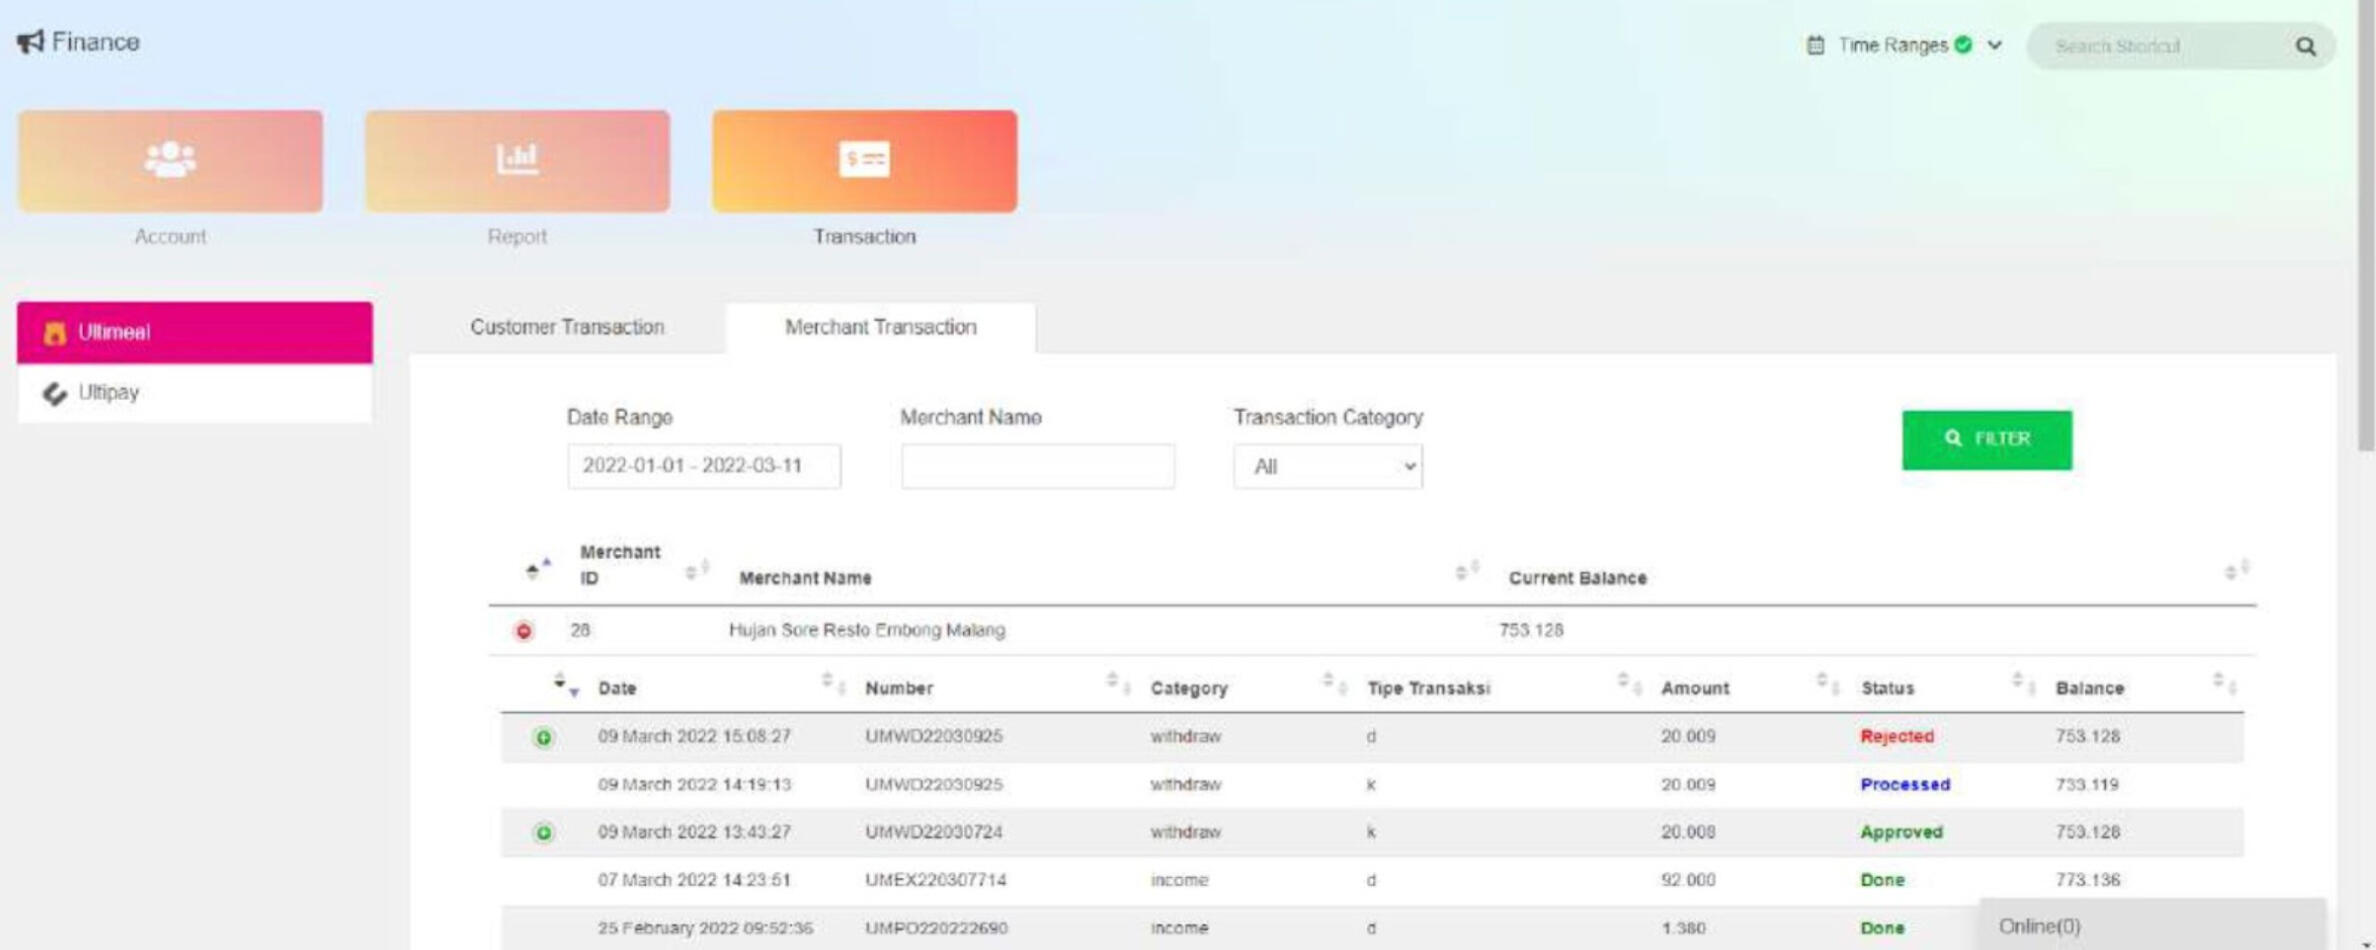Screen dimensions: 2376x950
Task: Switch to Merchant Transaction tab
Action: point(880,328)
